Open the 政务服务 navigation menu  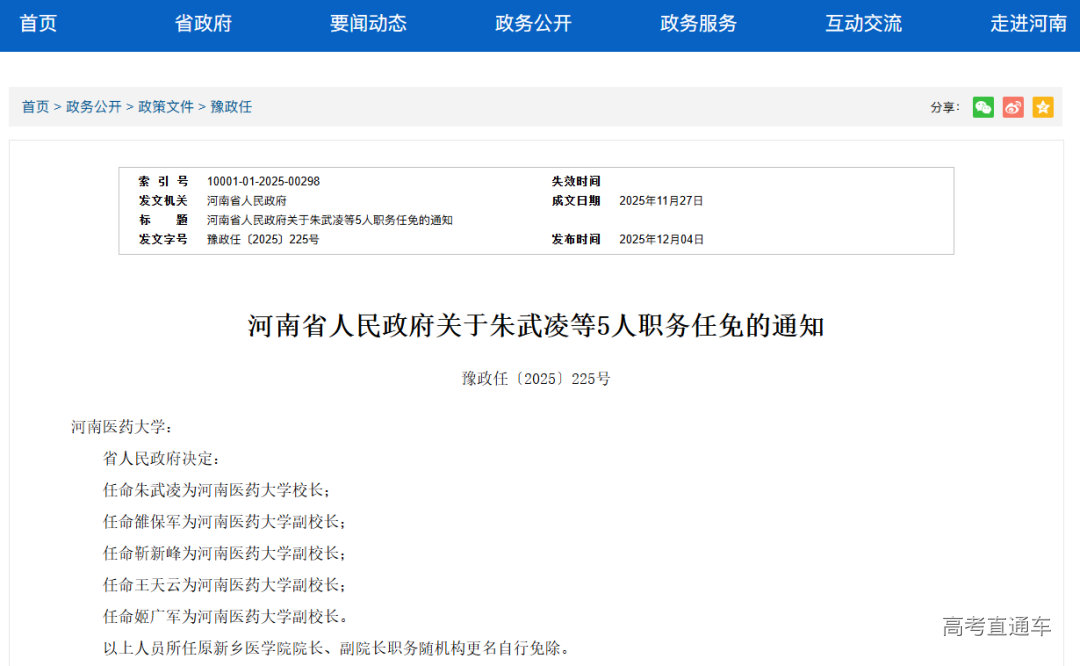click(697, 24)
